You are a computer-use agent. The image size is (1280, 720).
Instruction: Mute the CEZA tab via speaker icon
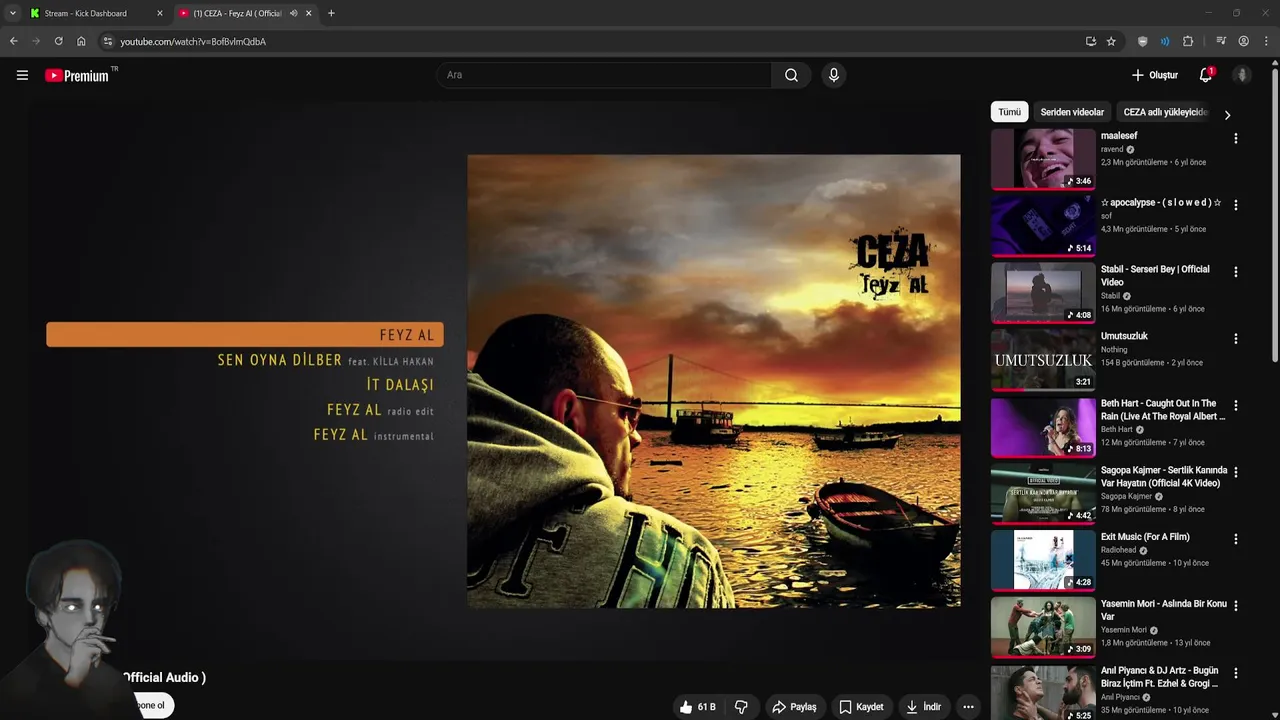point(293,13)
